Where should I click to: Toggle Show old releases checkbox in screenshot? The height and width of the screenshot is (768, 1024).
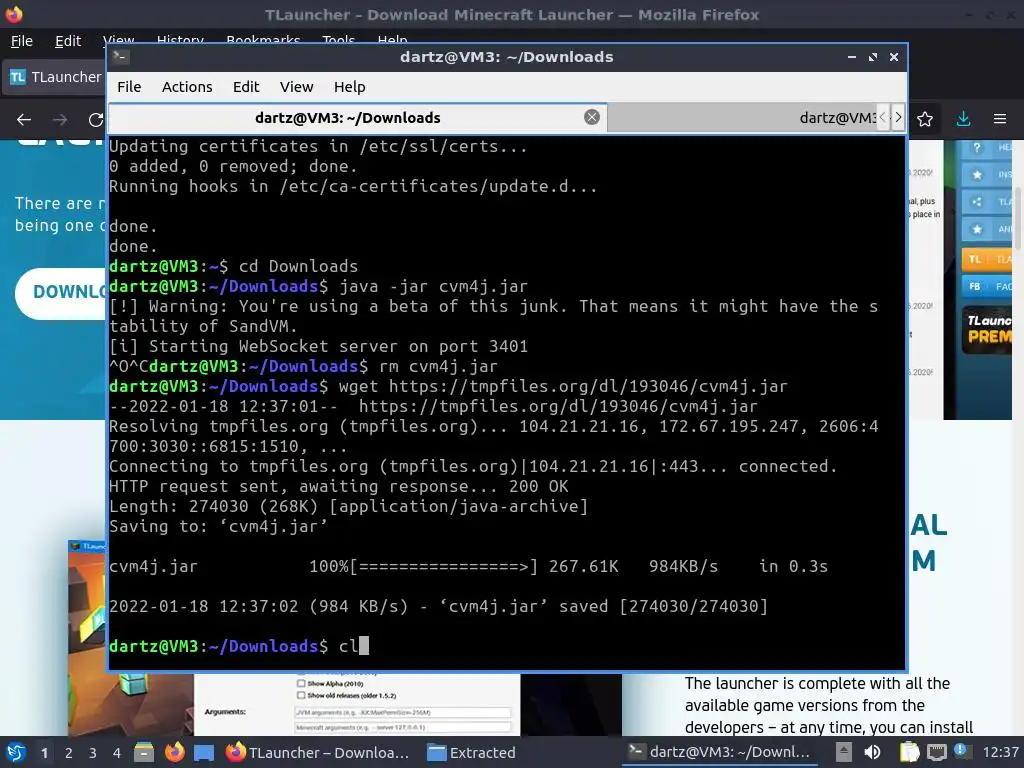pos(301,696)
